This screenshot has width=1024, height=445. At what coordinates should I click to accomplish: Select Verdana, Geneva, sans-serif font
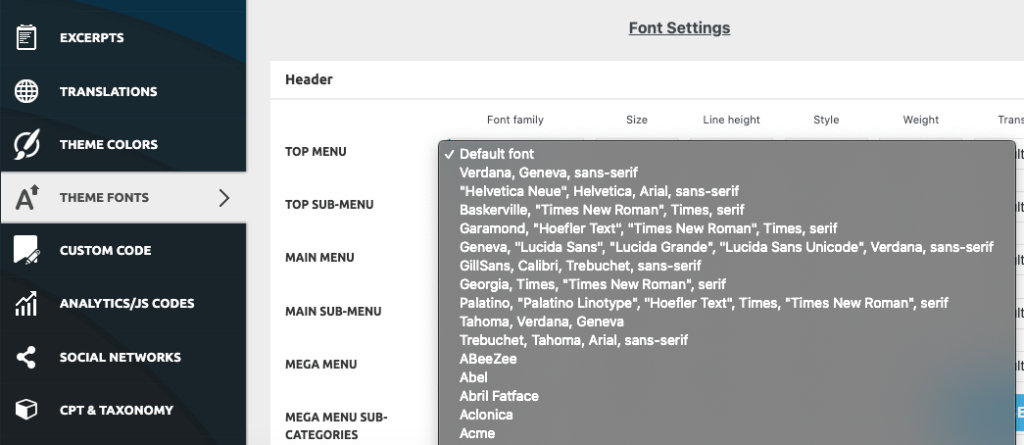click(x=727, y=173)
